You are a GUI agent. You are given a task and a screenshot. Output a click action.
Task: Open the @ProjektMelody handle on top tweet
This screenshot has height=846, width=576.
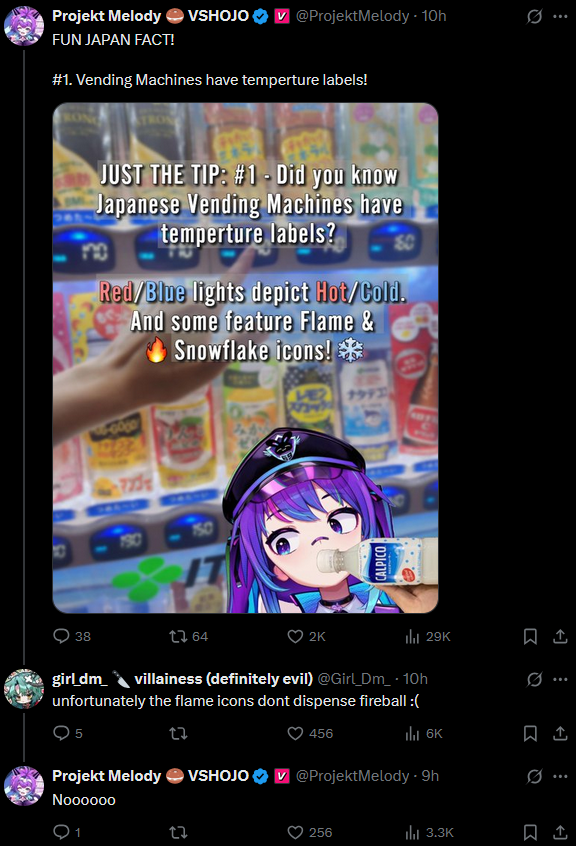tap(352, 16)
